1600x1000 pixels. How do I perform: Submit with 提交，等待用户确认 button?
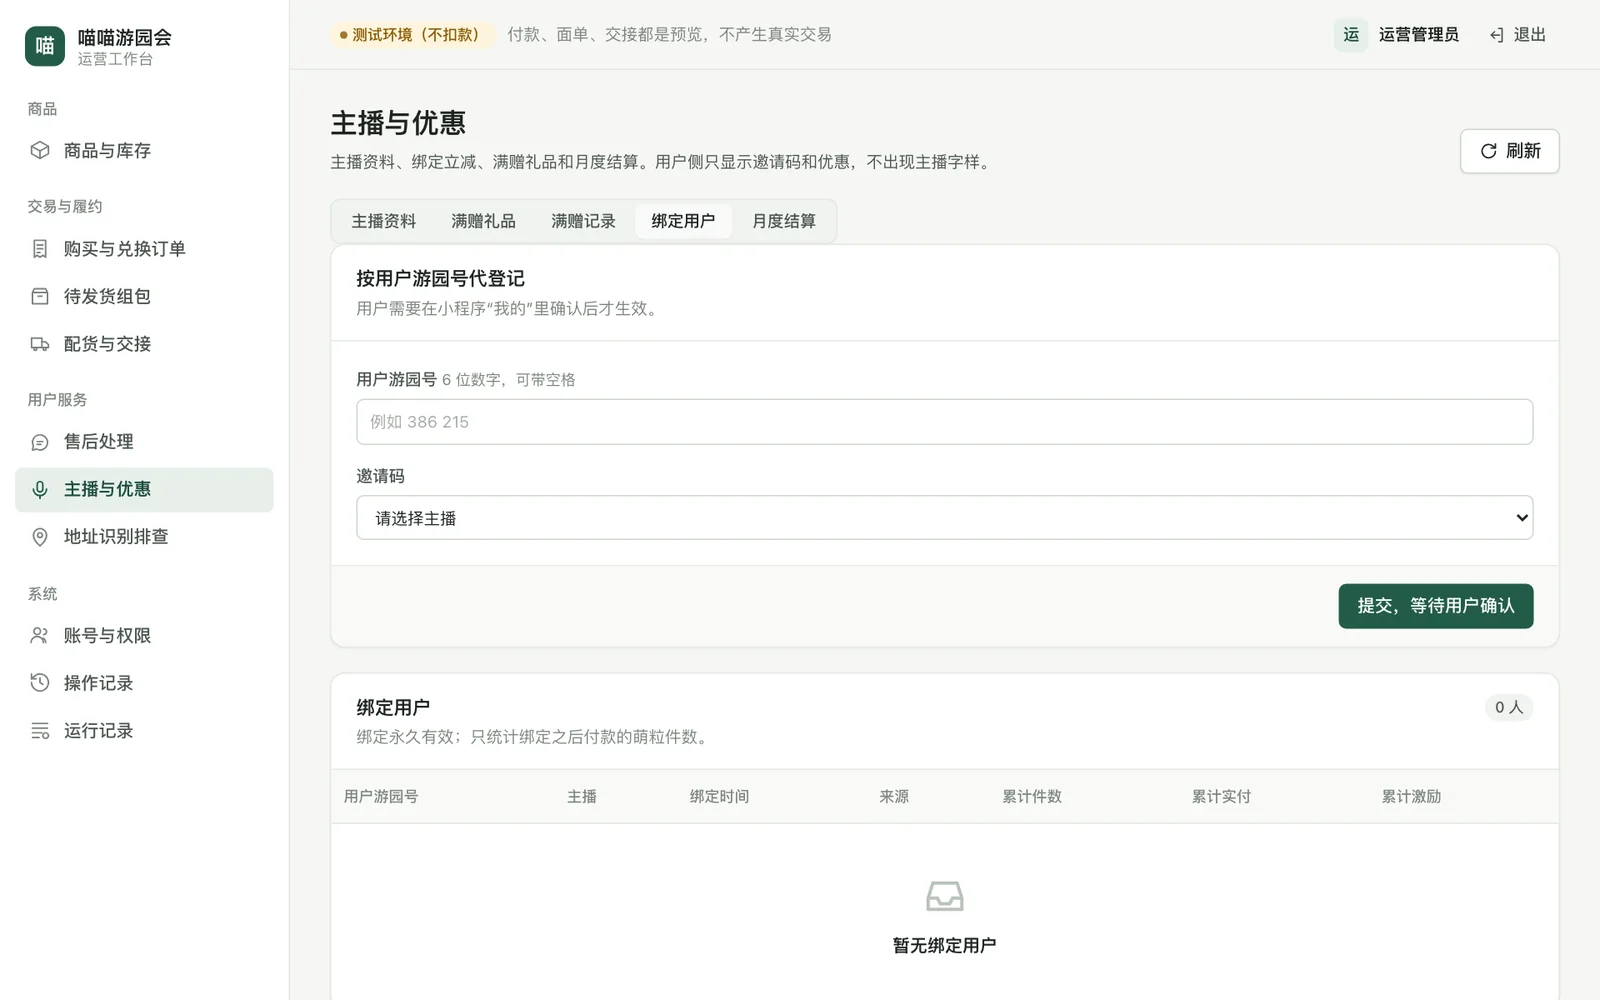[1436, 606]
